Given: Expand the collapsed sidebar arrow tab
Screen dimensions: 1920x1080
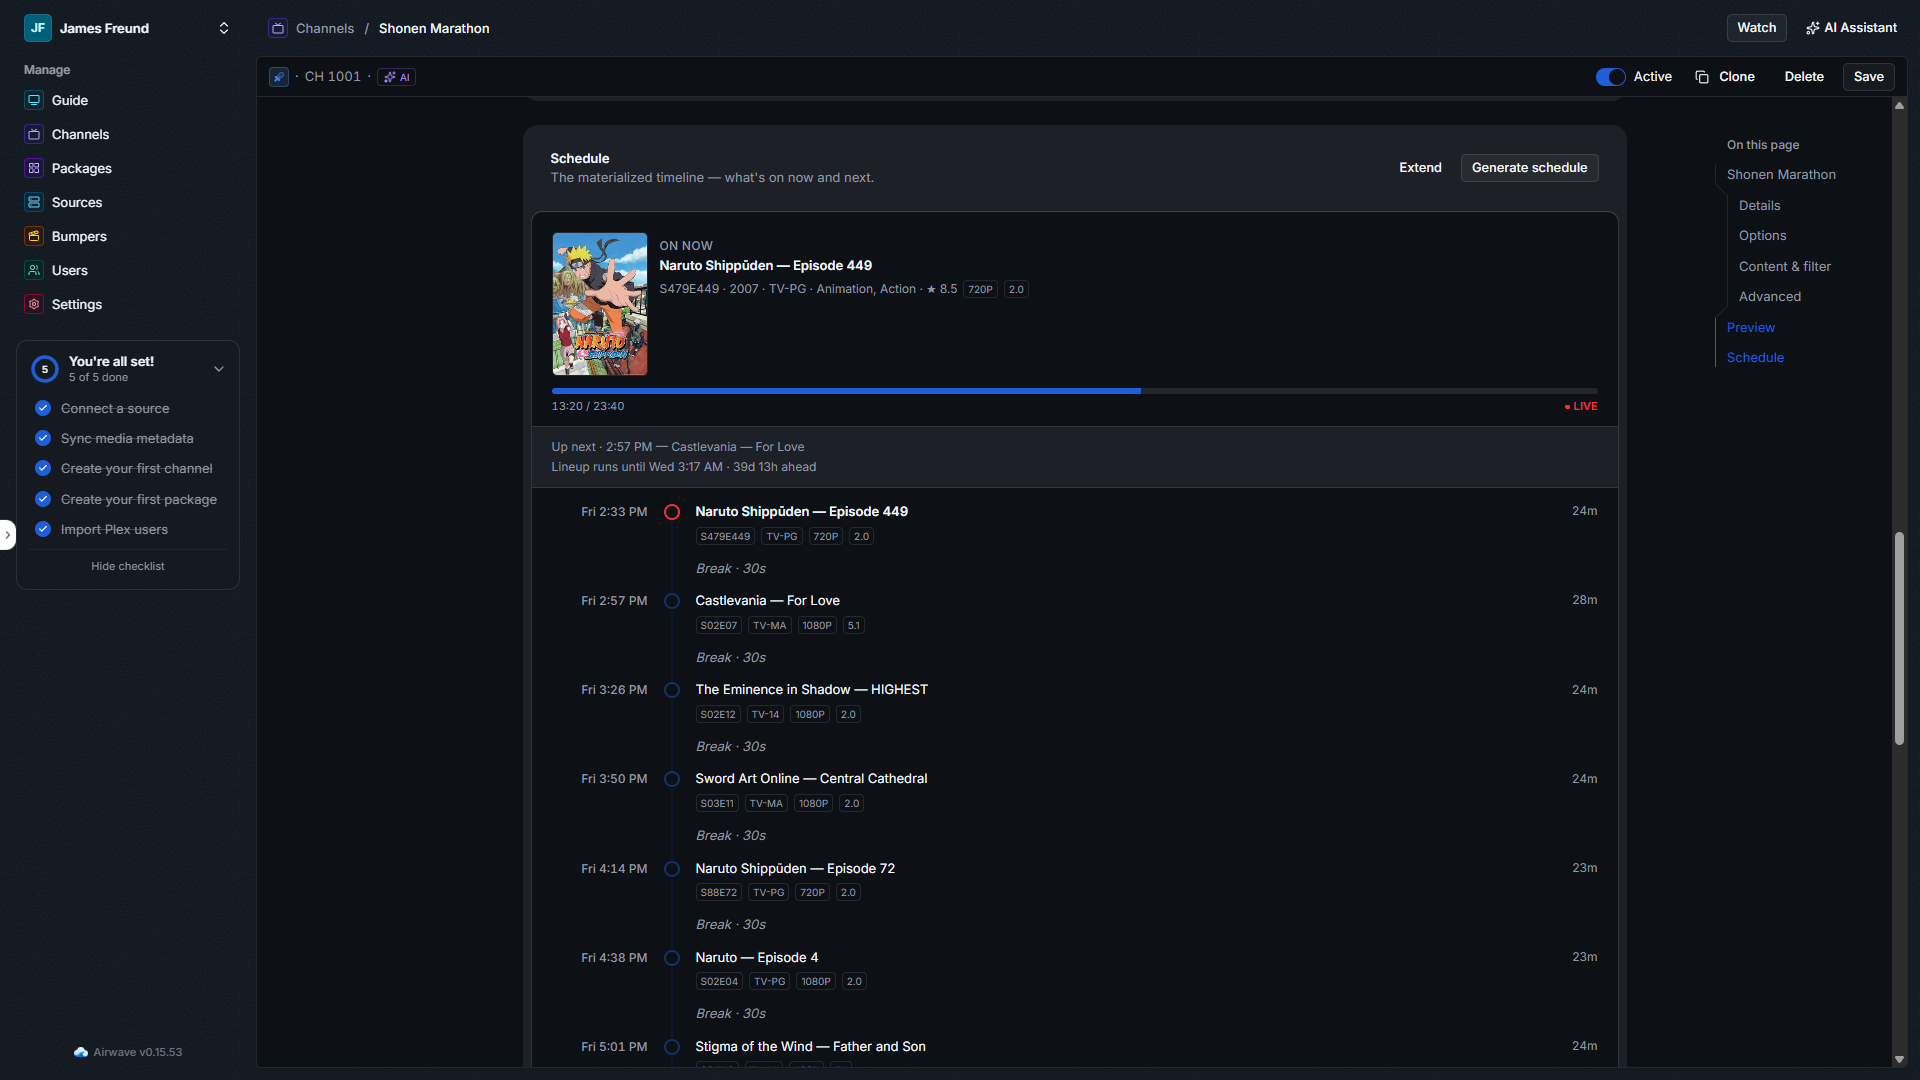Looking at the screenshot, I should pyautogui.click(x=7, y=535).
